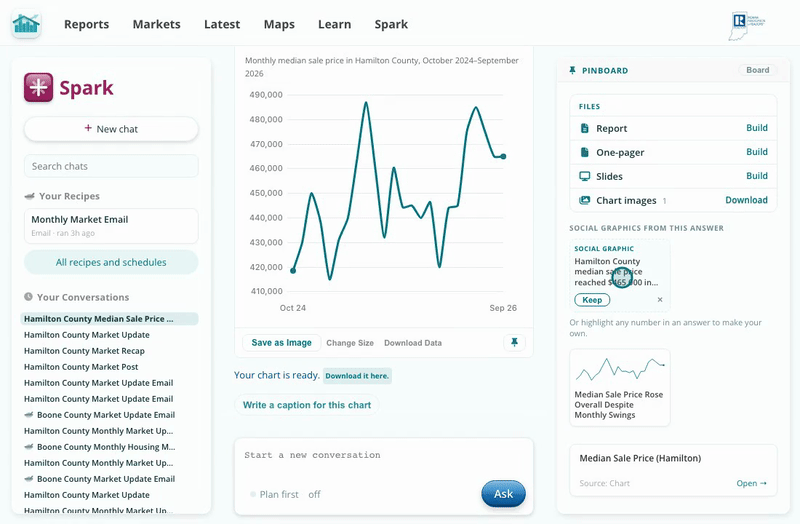Open the Learn page
Screen dimensions: 800x524
(334, 24)
